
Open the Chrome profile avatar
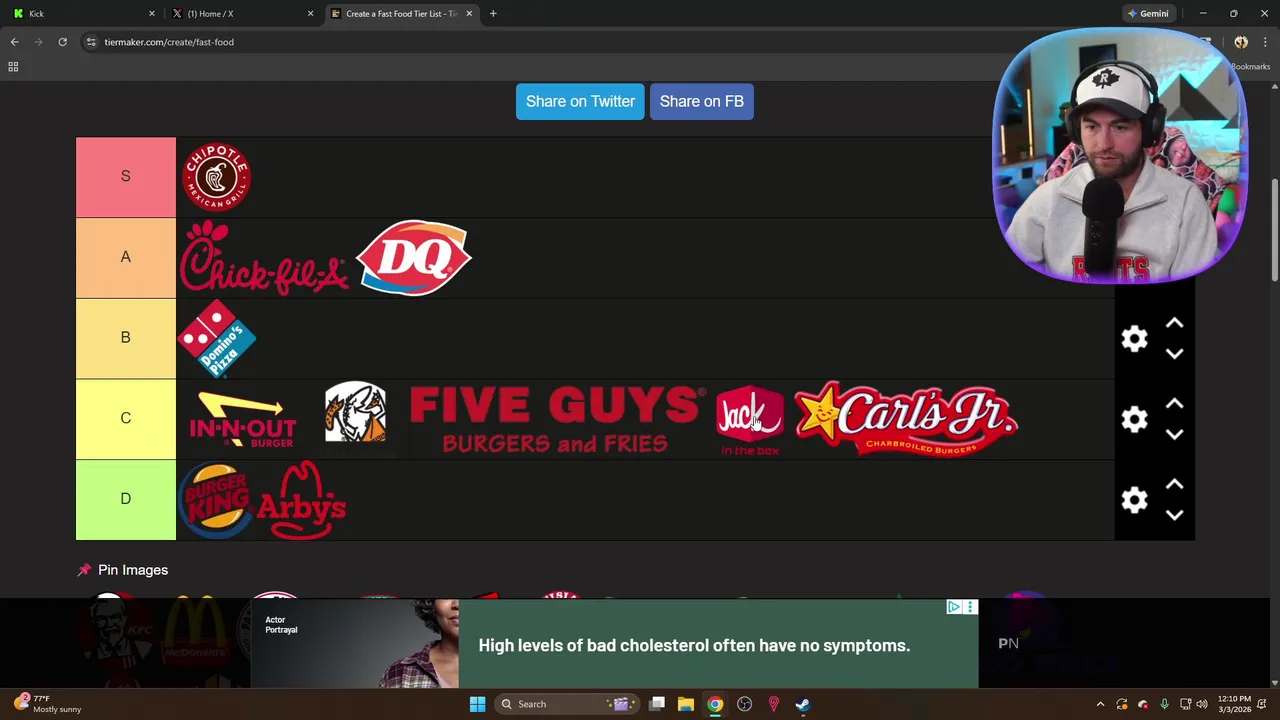tap(1241, 42)
